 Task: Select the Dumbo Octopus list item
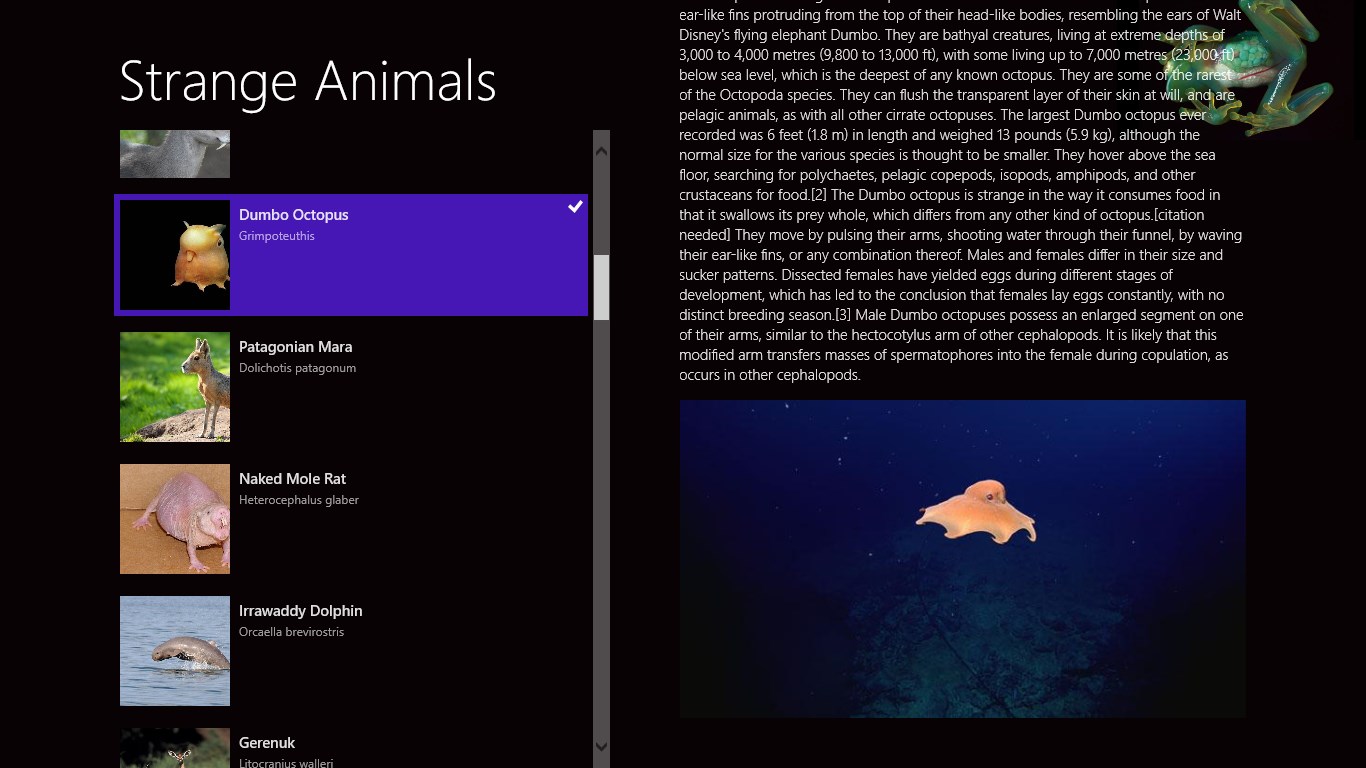(351, 255)
